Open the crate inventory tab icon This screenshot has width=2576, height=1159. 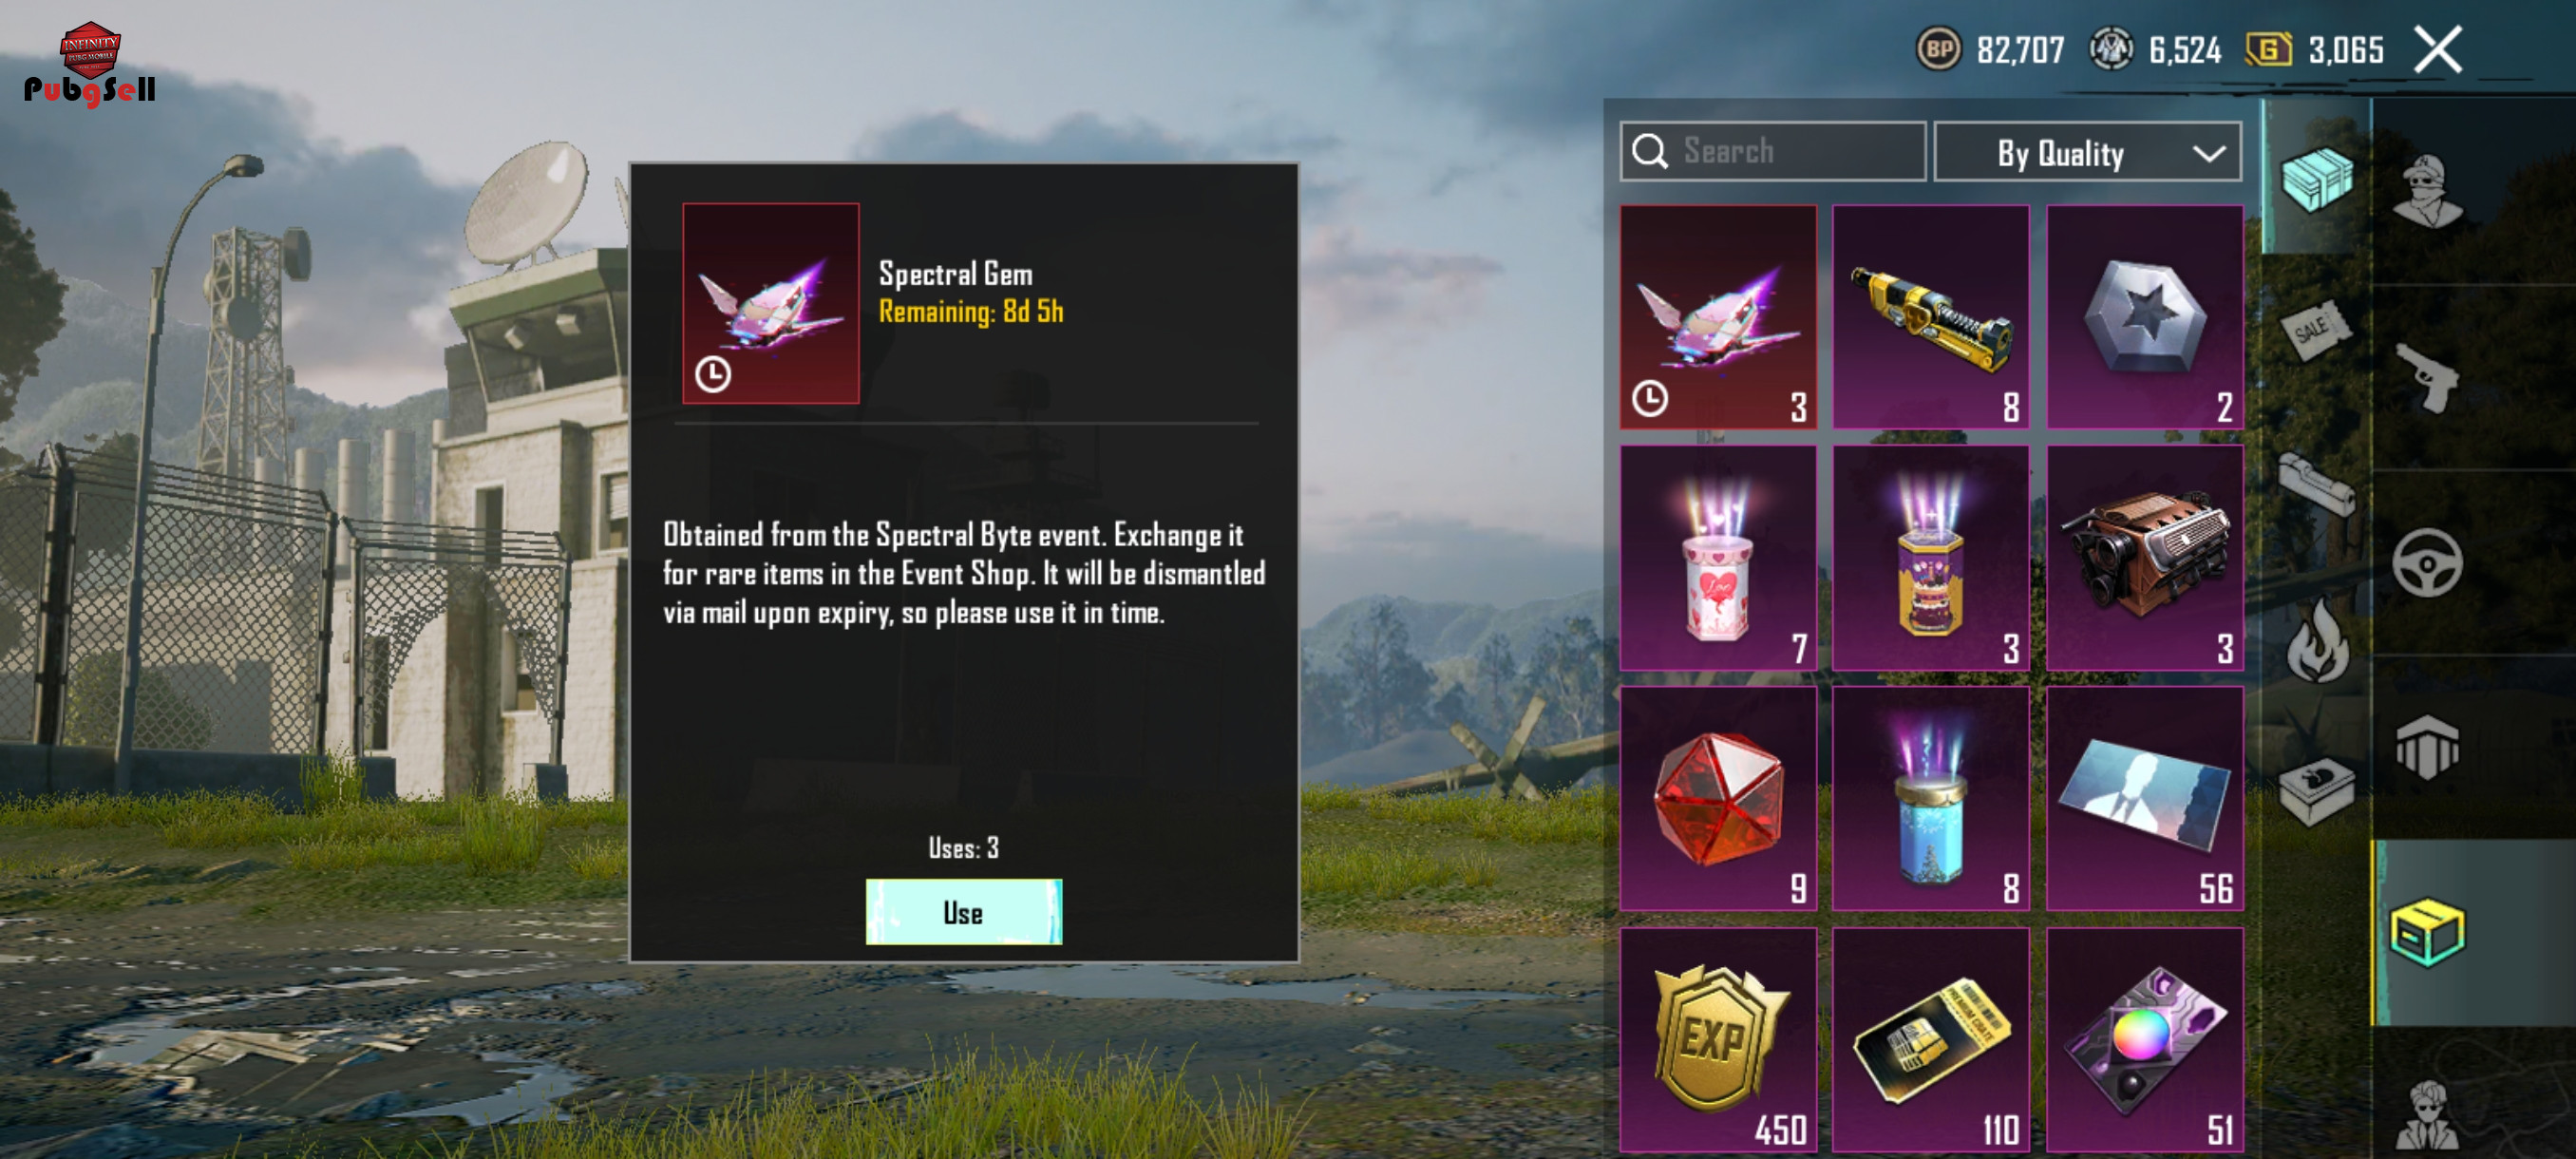tap(2316, 178)
